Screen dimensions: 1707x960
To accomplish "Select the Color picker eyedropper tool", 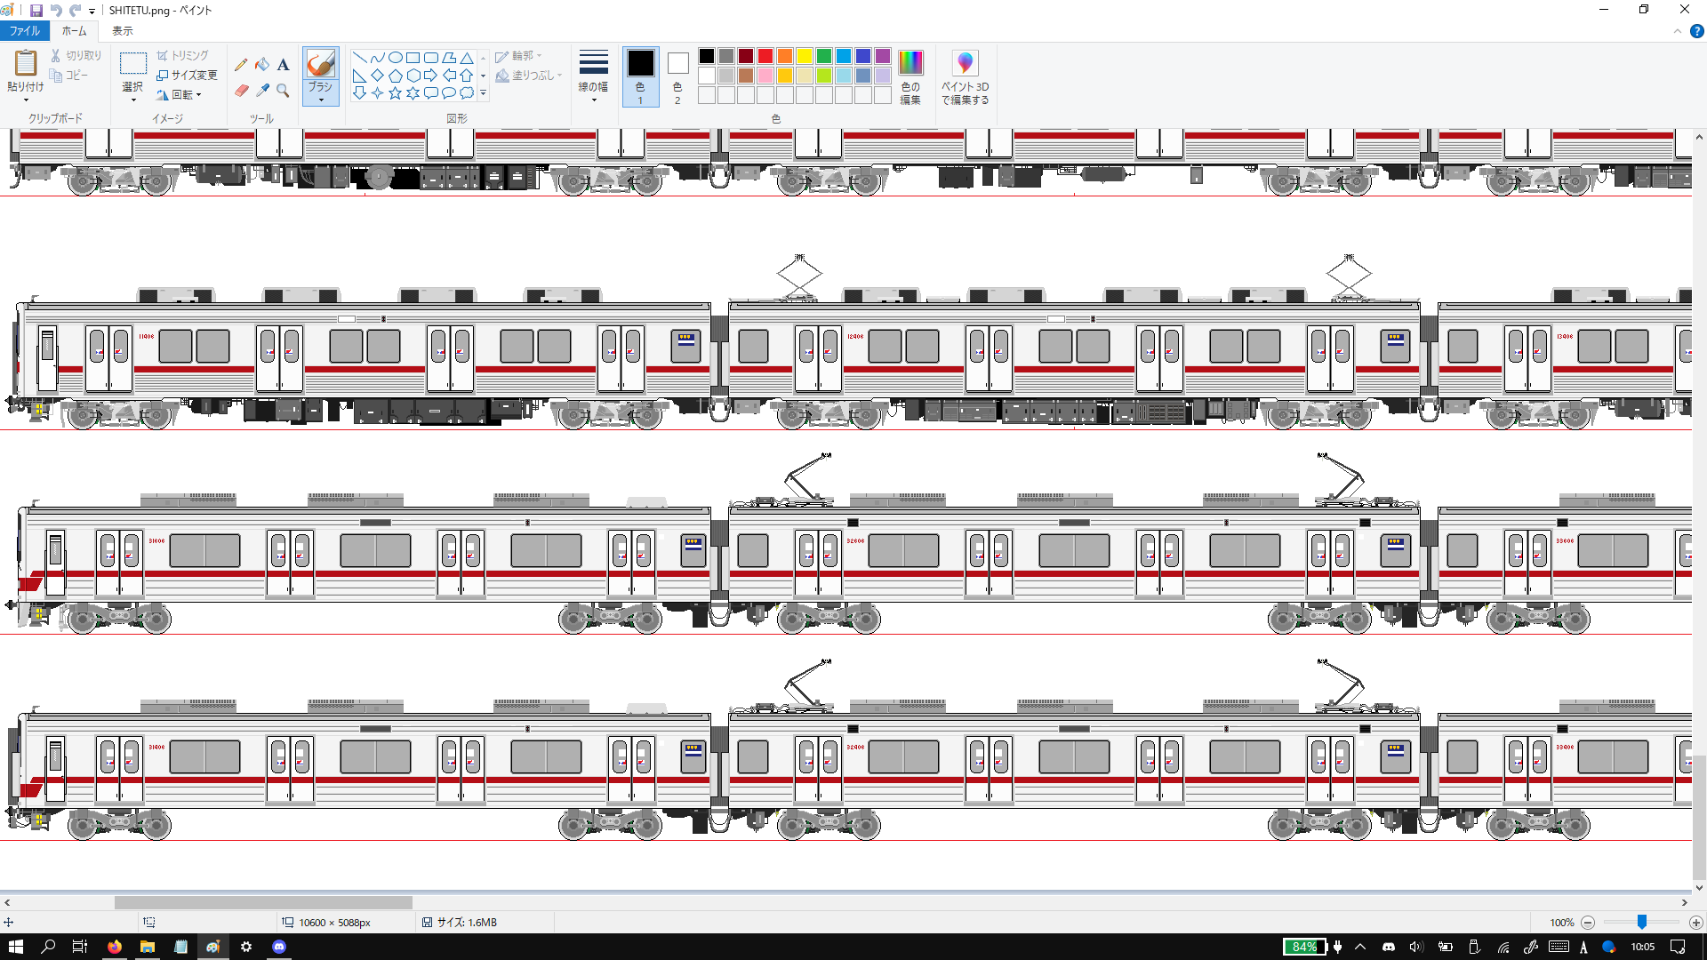I will tap(262, 91).
